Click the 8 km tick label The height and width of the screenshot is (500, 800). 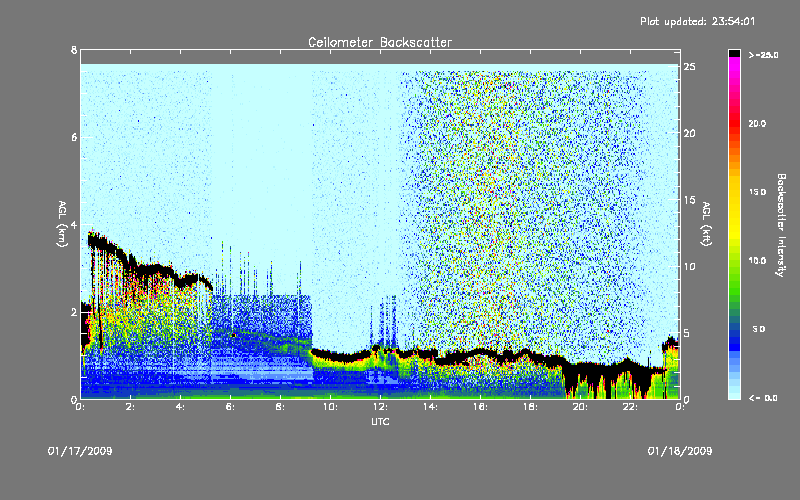tap(74, 51)
